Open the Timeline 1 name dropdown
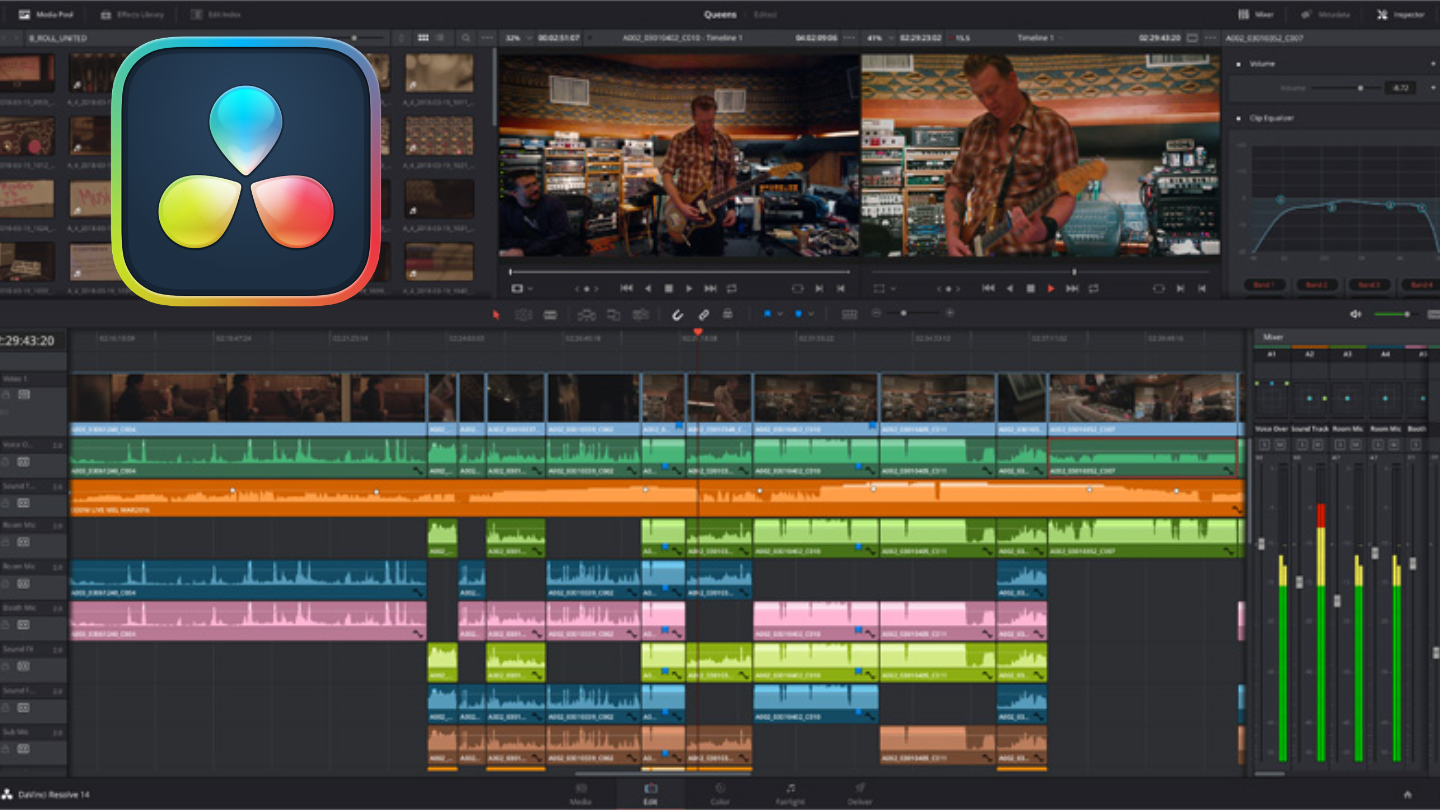 [1040, 38]
